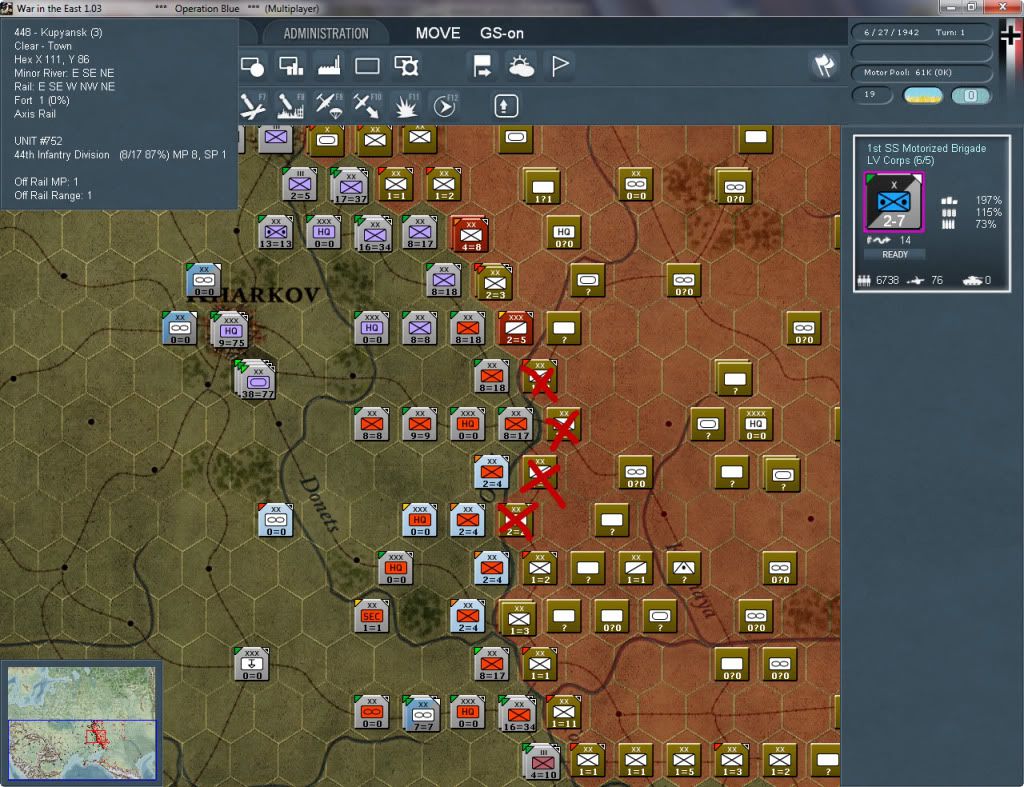Select the F9 air transport parachute icon

coord(329,106)
